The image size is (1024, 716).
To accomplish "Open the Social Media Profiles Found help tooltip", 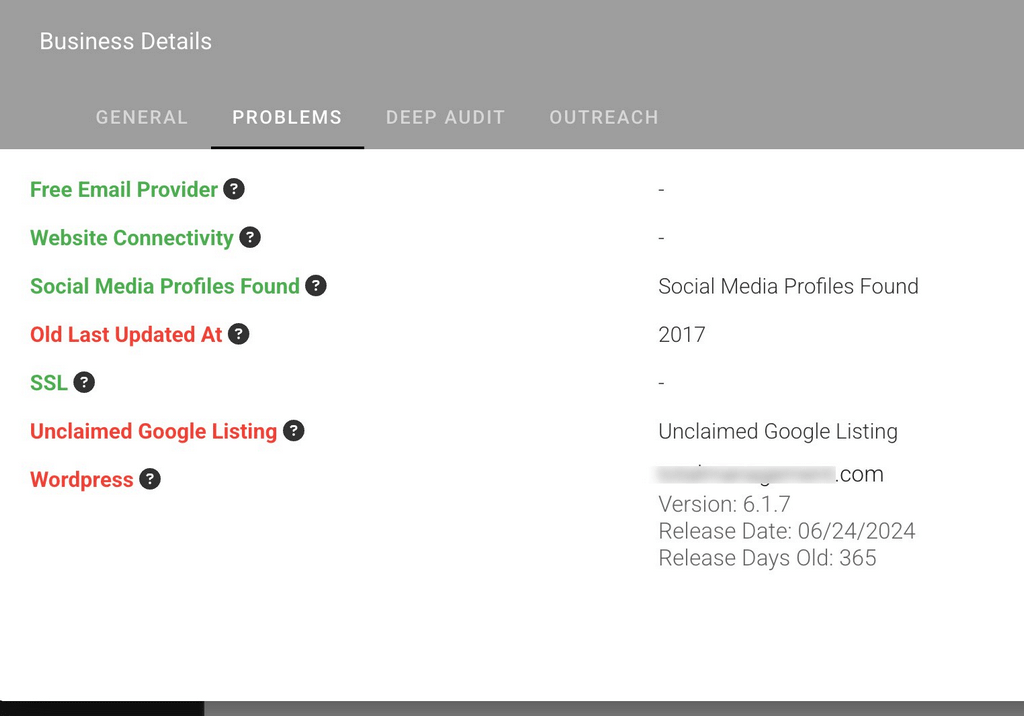I will (x=315, y=286).
